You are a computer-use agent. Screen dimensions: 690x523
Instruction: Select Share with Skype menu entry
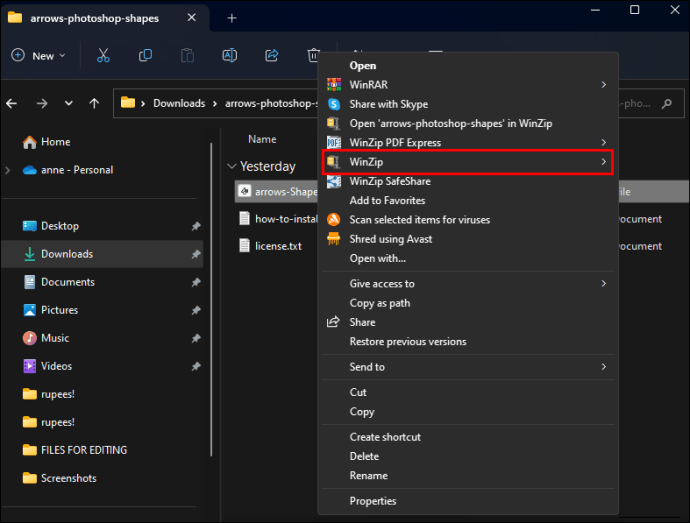tap(388, 104)
